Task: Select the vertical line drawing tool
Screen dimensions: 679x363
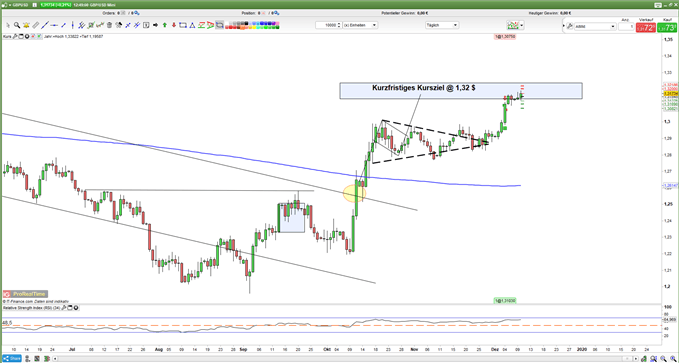Action: pos(73,25)
